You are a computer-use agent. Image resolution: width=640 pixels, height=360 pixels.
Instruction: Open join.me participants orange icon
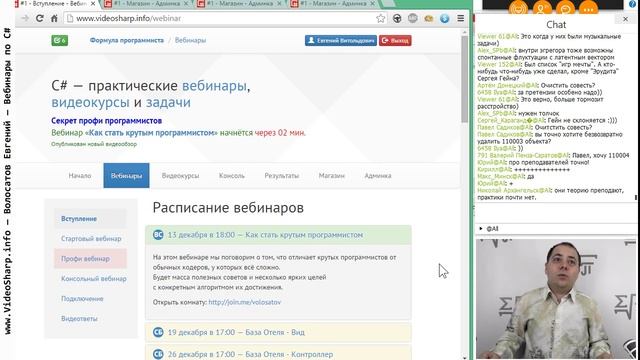pos(542,7)
